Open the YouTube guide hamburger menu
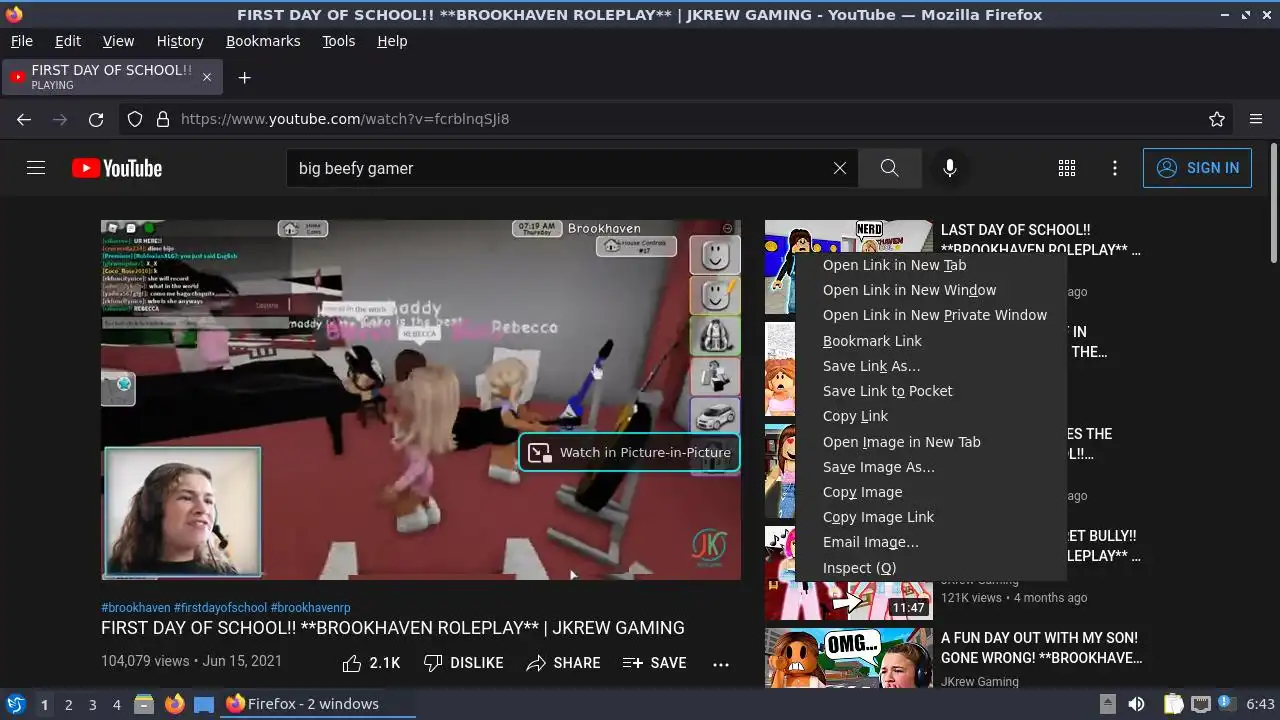Screen dimensions: 1280x720 pos(36,168)
